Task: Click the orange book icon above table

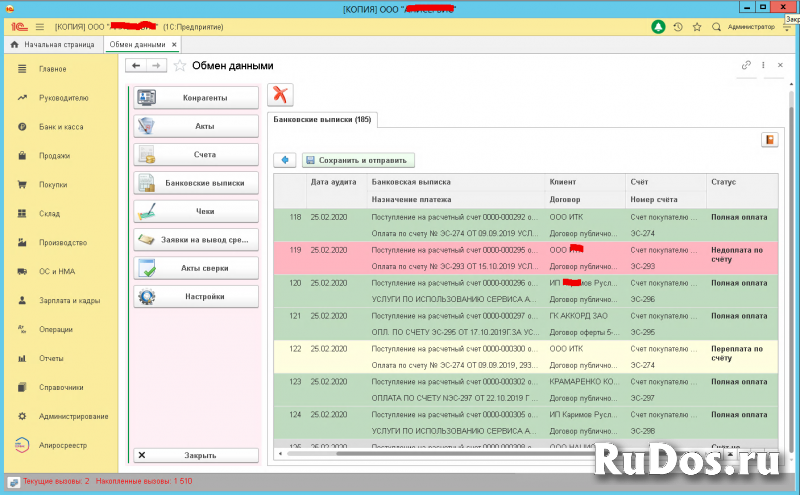Action: 769,140
